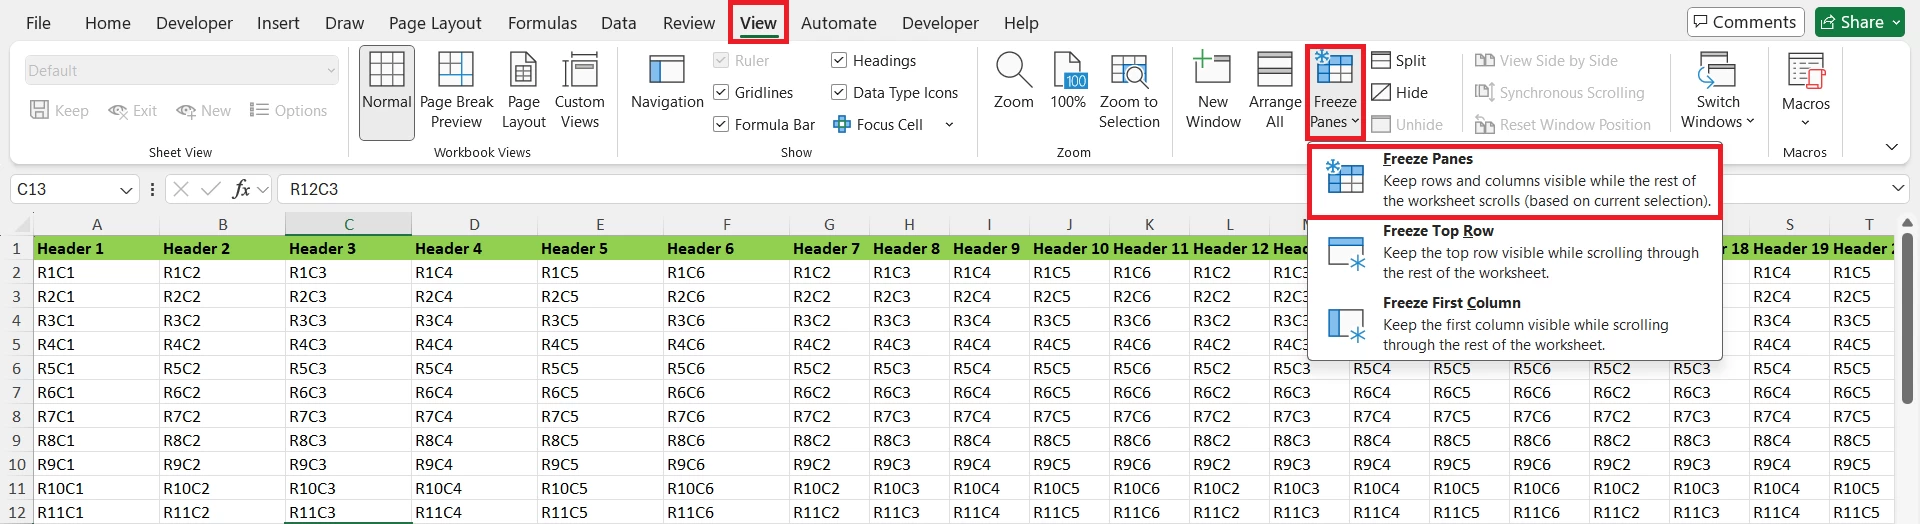Click Reset Window Position
This screenshot has height=524, width=1920.
click(x=1563, y=125)
